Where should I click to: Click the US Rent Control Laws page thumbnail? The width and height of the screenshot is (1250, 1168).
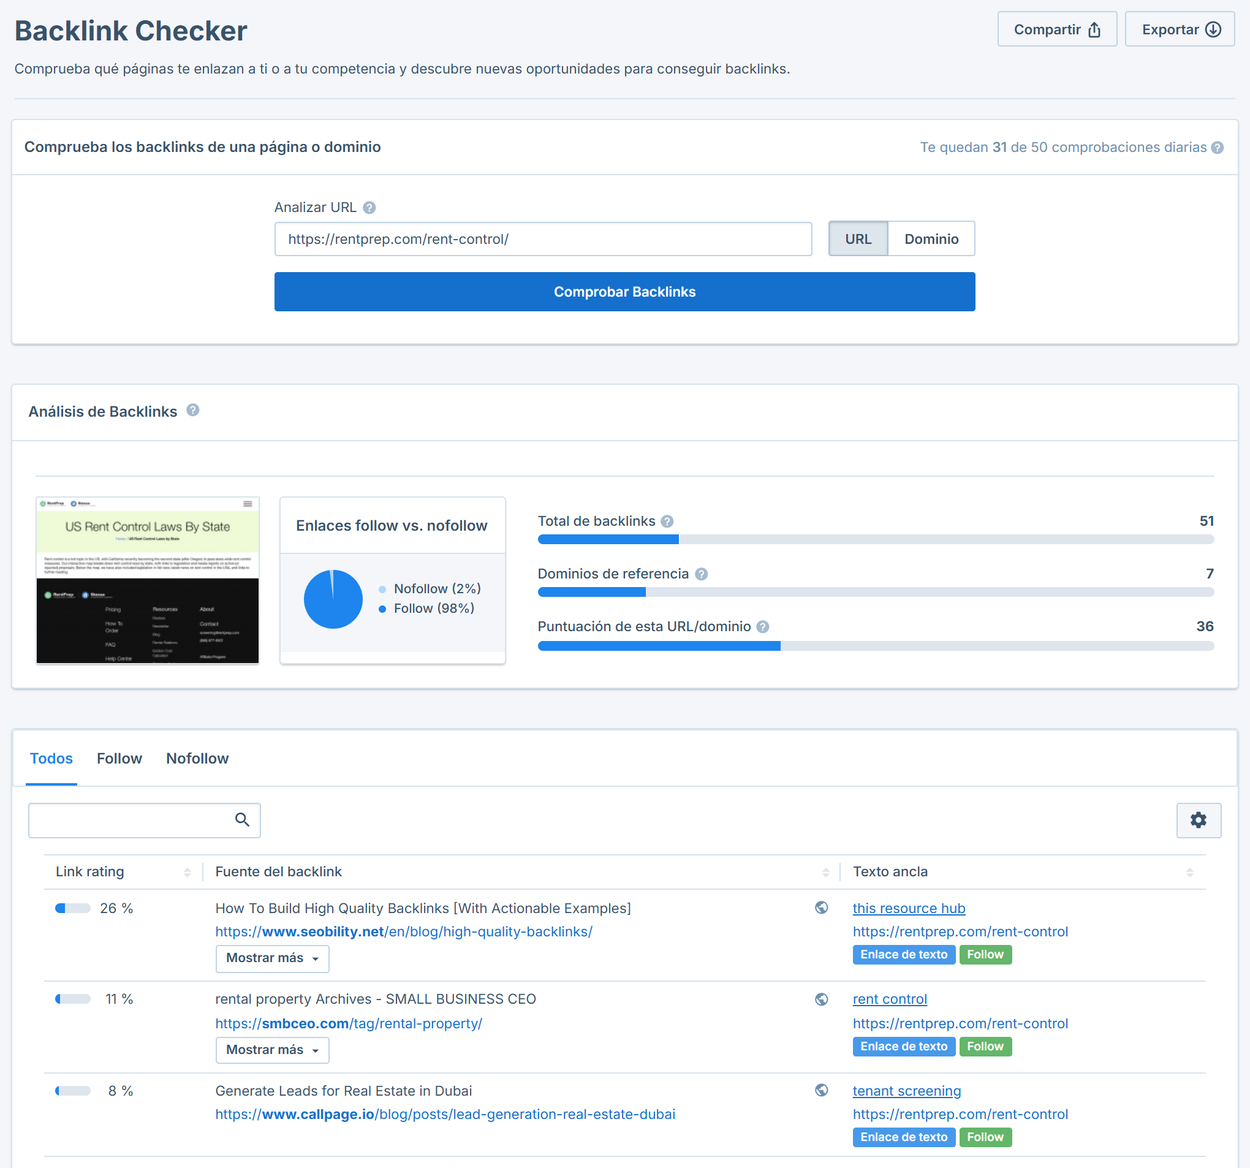(148, 580)
